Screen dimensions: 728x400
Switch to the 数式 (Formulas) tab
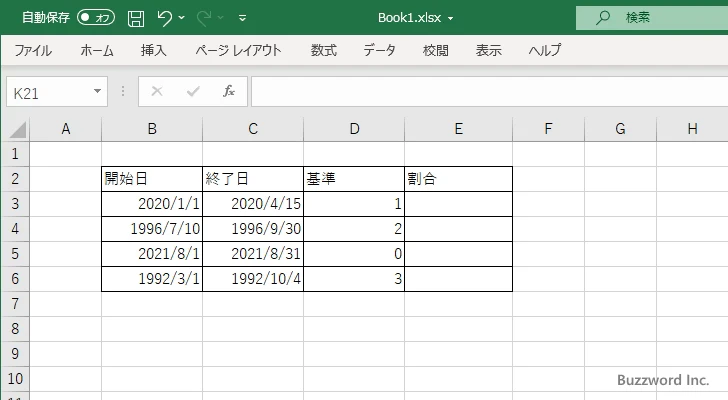(x=323, y=50)
